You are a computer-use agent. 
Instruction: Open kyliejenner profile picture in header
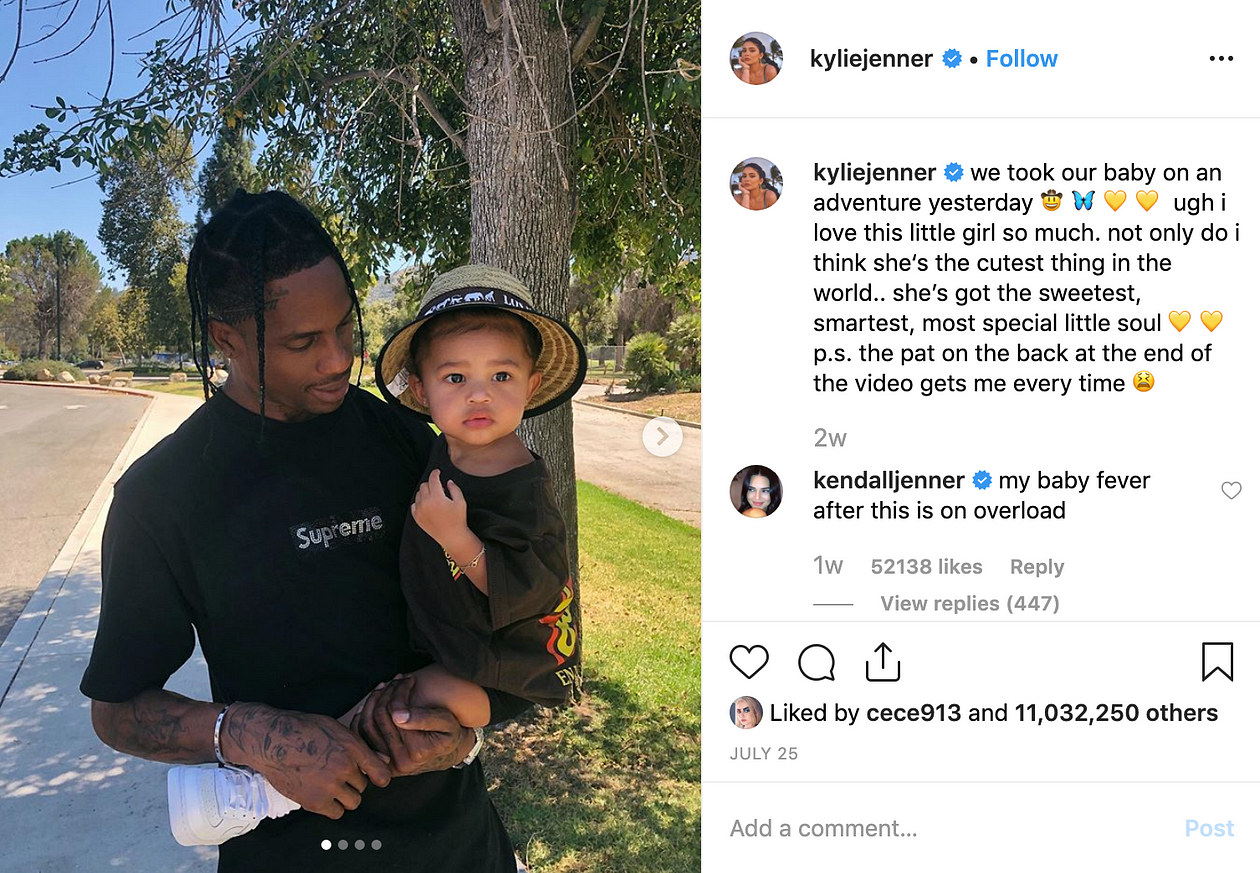coord(756,58)
